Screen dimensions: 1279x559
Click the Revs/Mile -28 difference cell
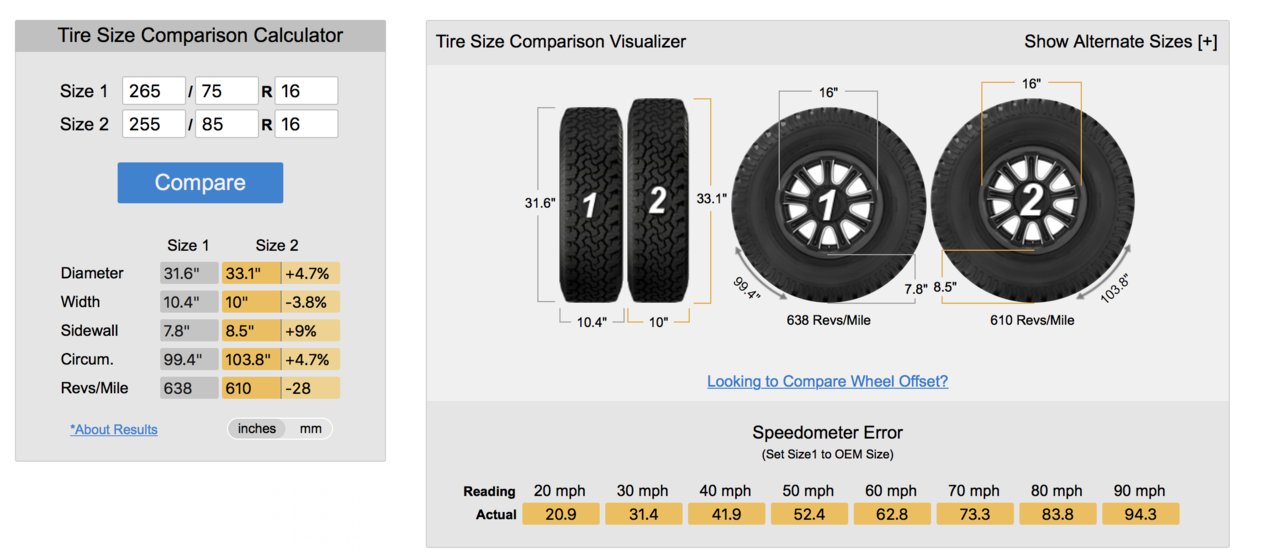point(311,388)
